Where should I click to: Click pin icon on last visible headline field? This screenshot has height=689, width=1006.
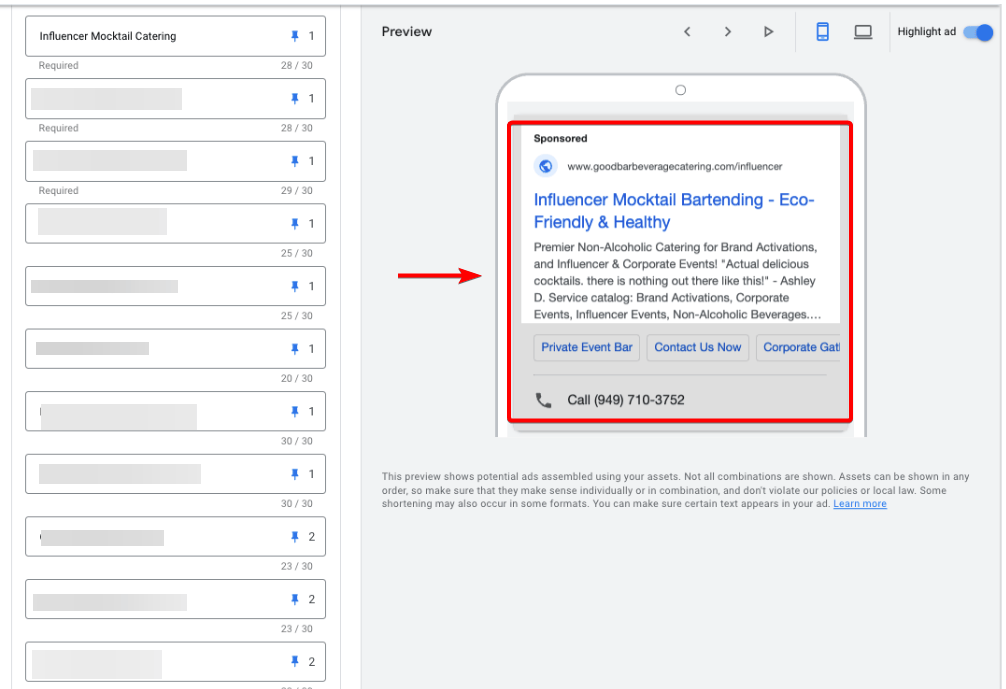coord(294,662)
